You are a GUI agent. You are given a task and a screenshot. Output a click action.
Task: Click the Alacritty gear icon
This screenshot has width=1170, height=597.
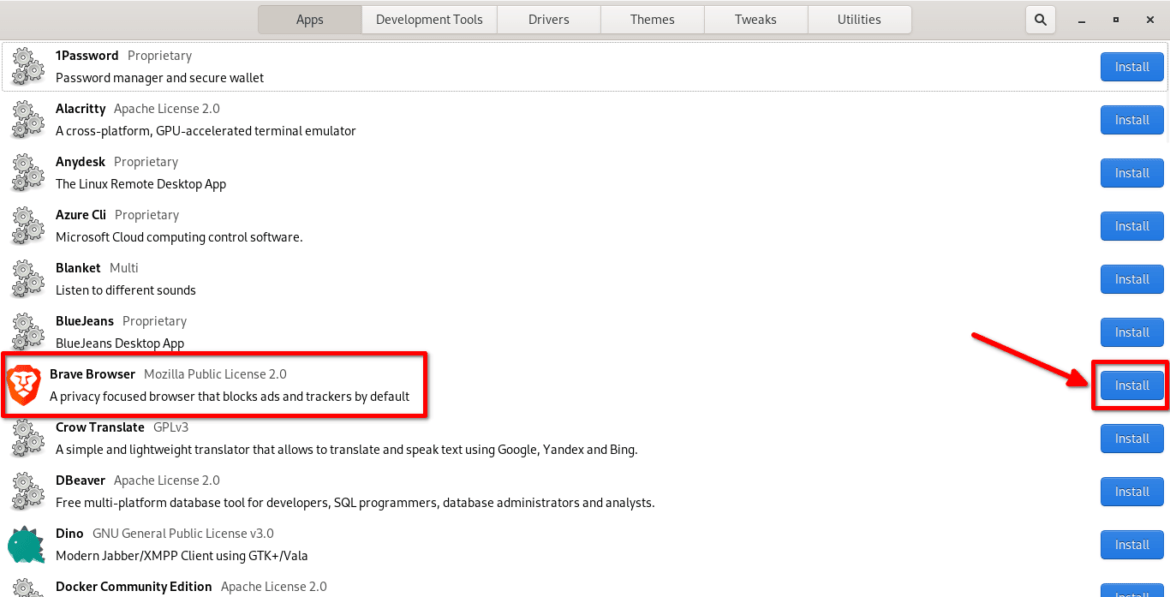tap(27, 120)
